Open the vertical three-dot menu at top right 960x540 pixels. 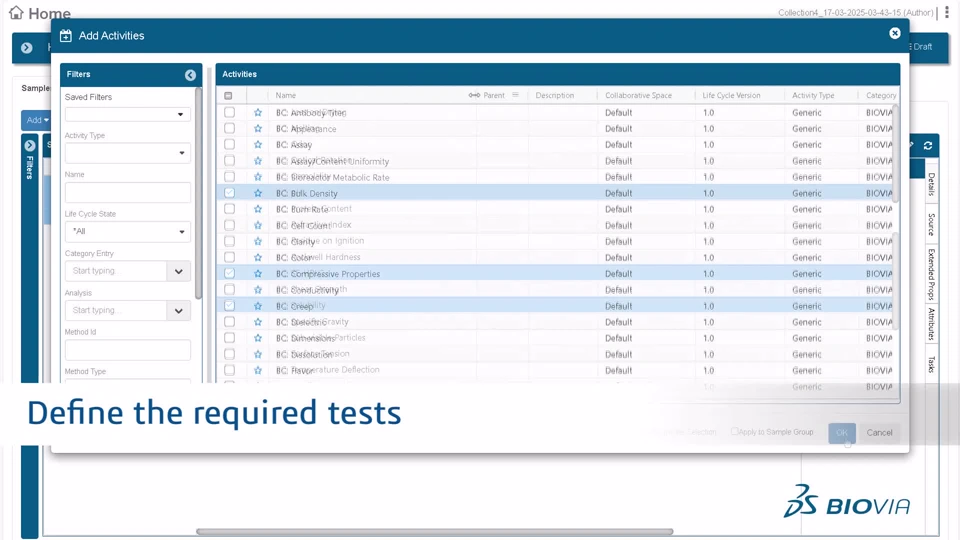[947, 12]
